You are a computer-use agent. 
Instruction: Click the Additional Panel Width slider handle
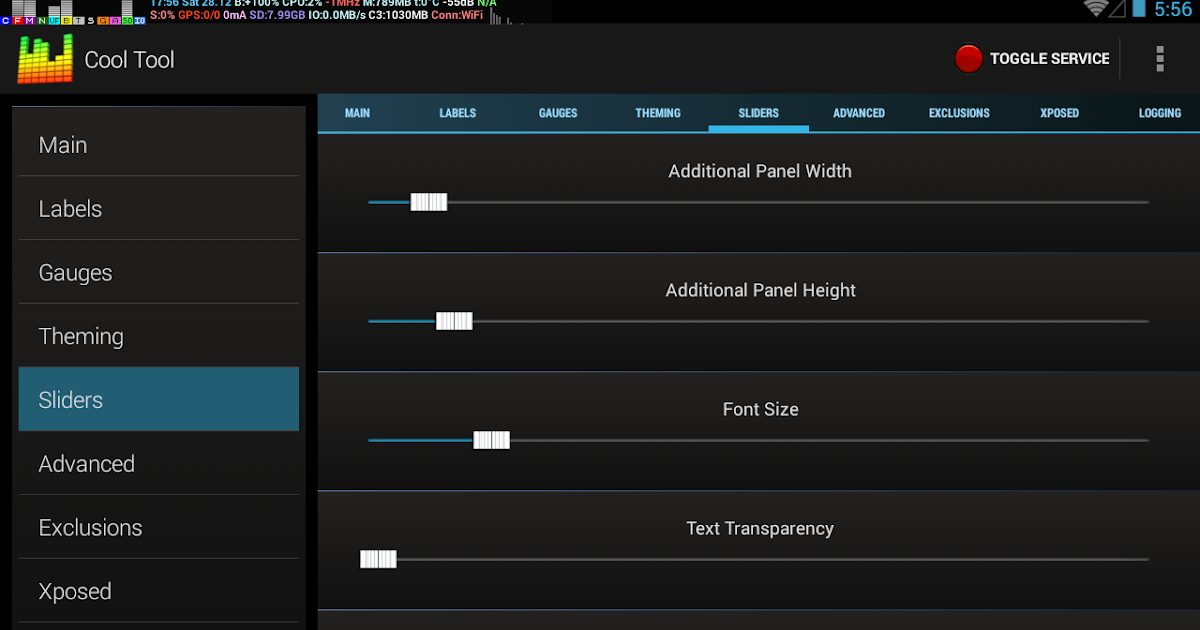coord(429,202)
